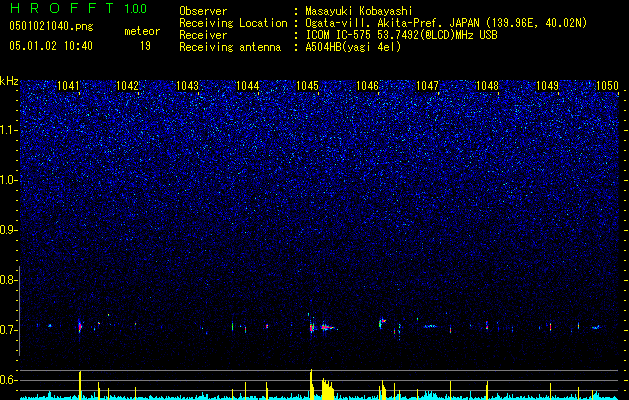Click the 0.8 kHz frequency label
The image size is (629, 400).
pos(8,280)
